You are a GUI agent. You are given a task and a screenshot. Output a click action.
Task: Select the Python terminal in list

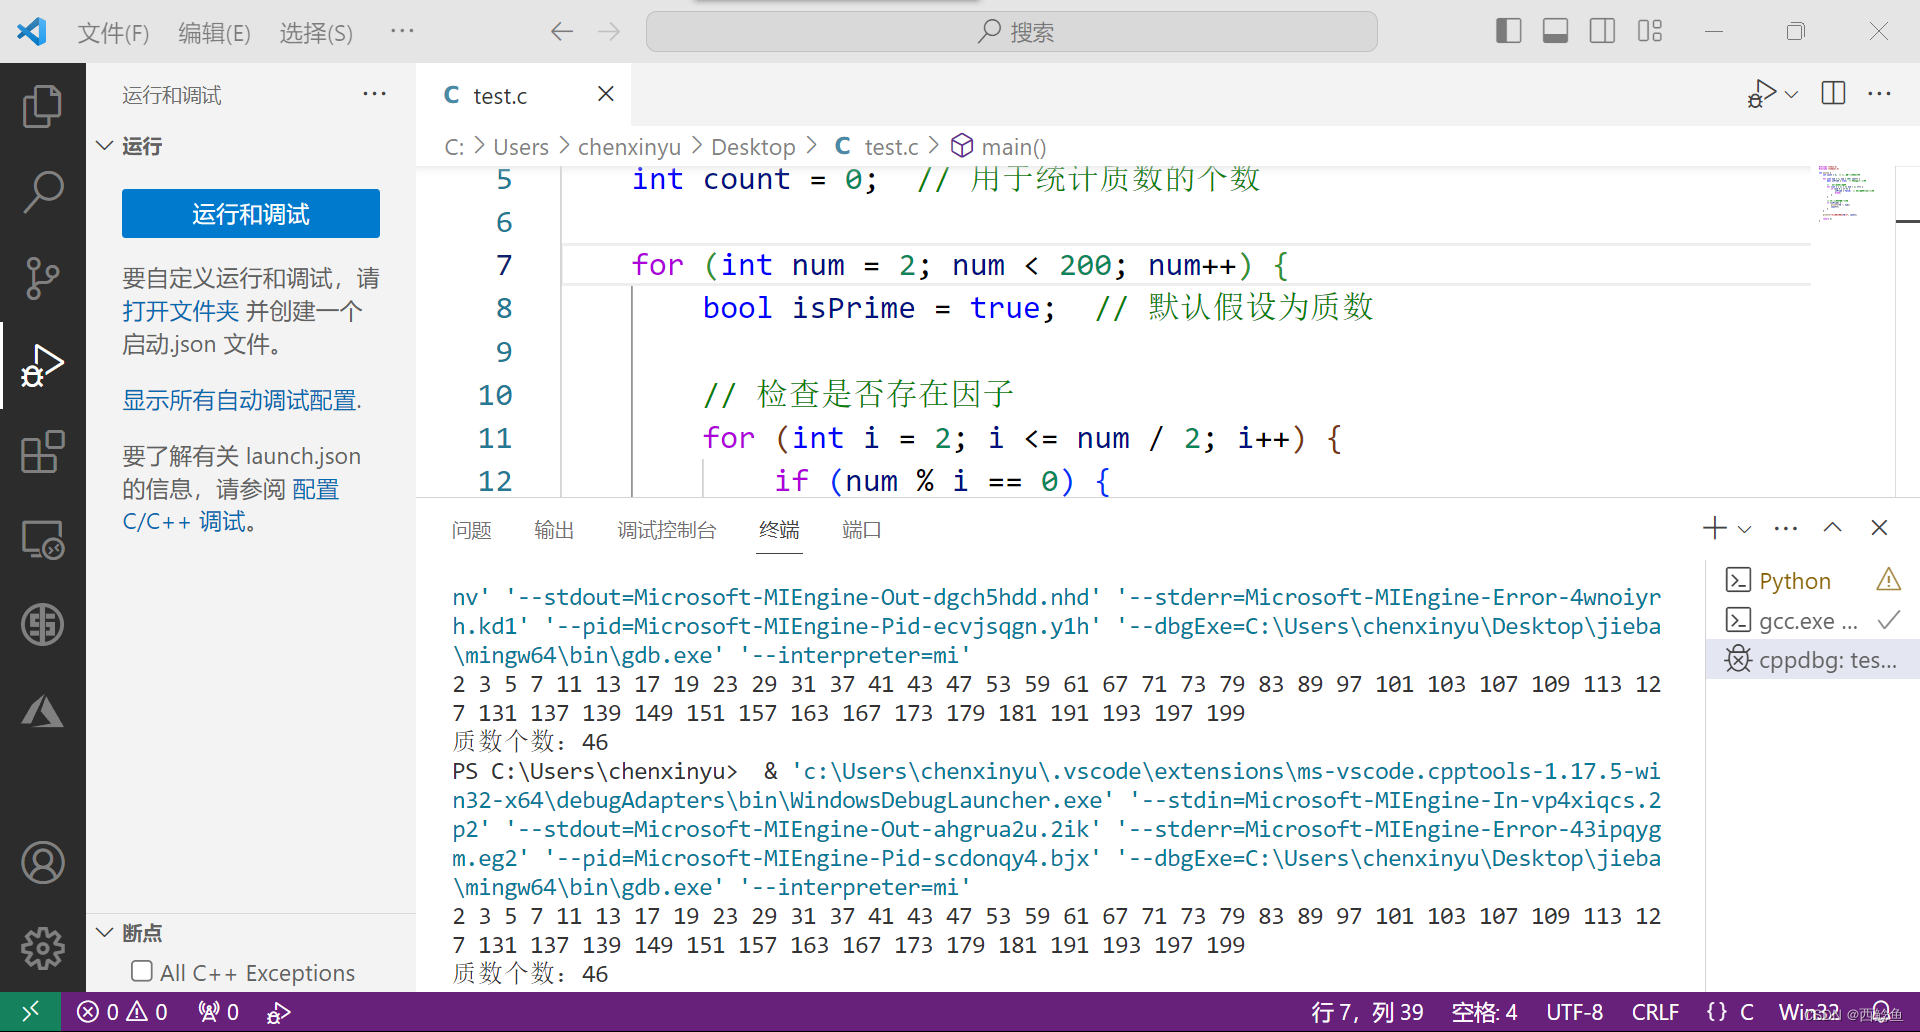(x=1812, y=581)
